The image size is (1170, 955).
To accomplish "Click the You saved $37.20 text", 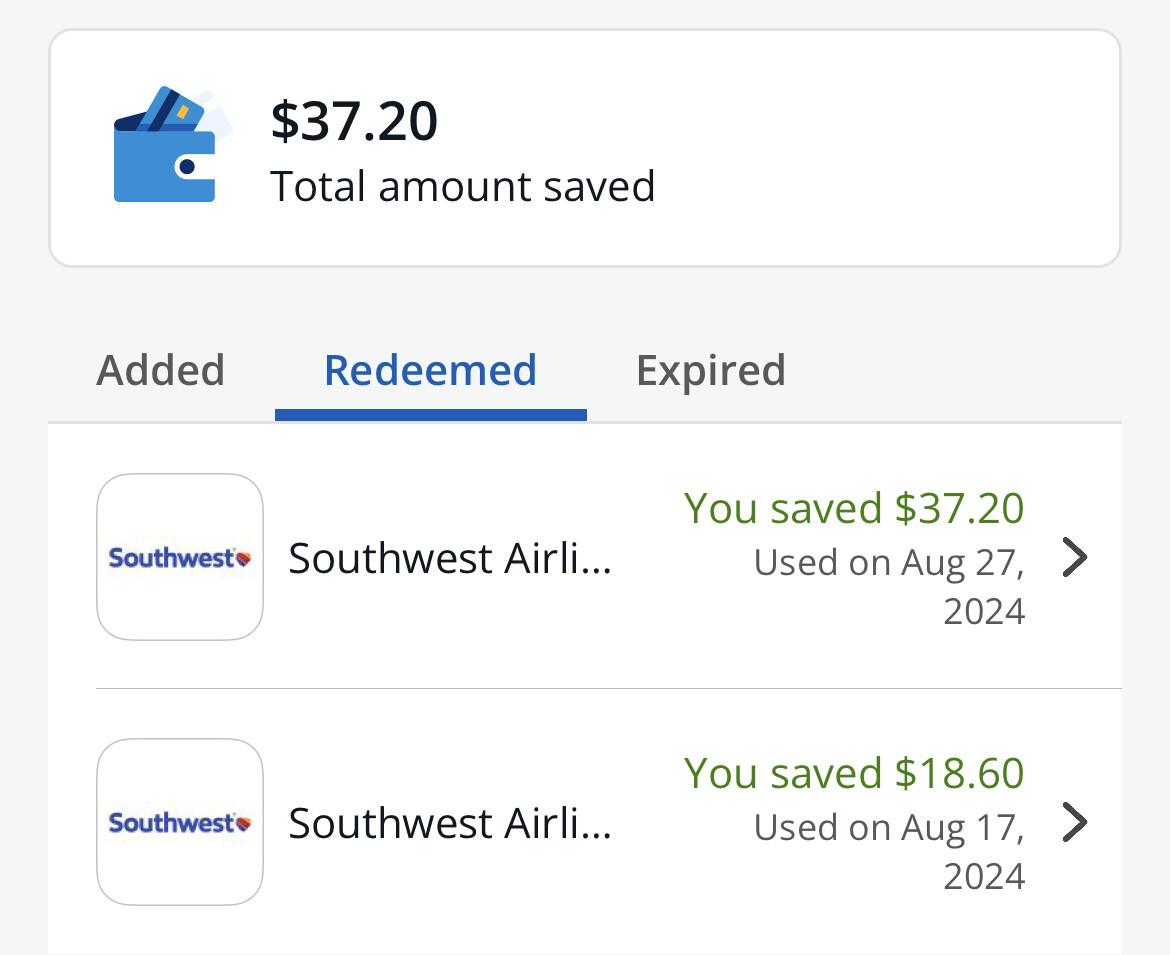I will point(854,509).
